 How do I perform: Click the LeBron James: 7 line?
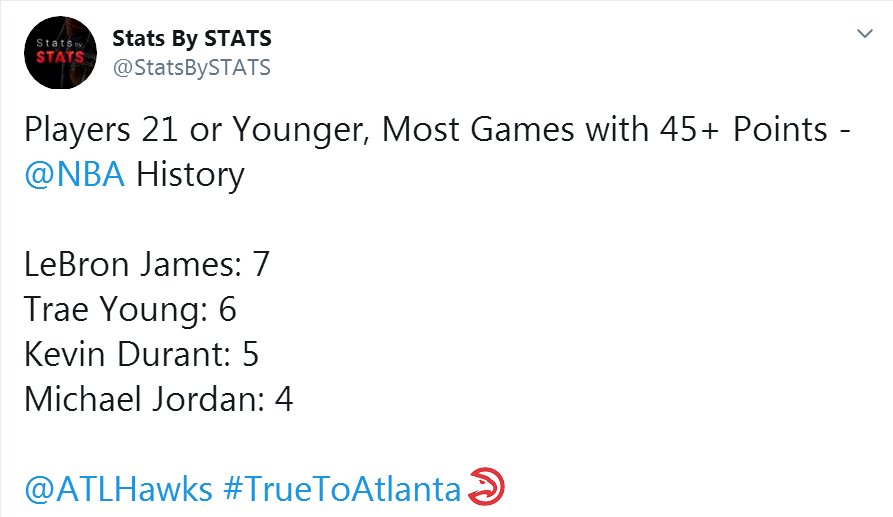tap(146, 265)
